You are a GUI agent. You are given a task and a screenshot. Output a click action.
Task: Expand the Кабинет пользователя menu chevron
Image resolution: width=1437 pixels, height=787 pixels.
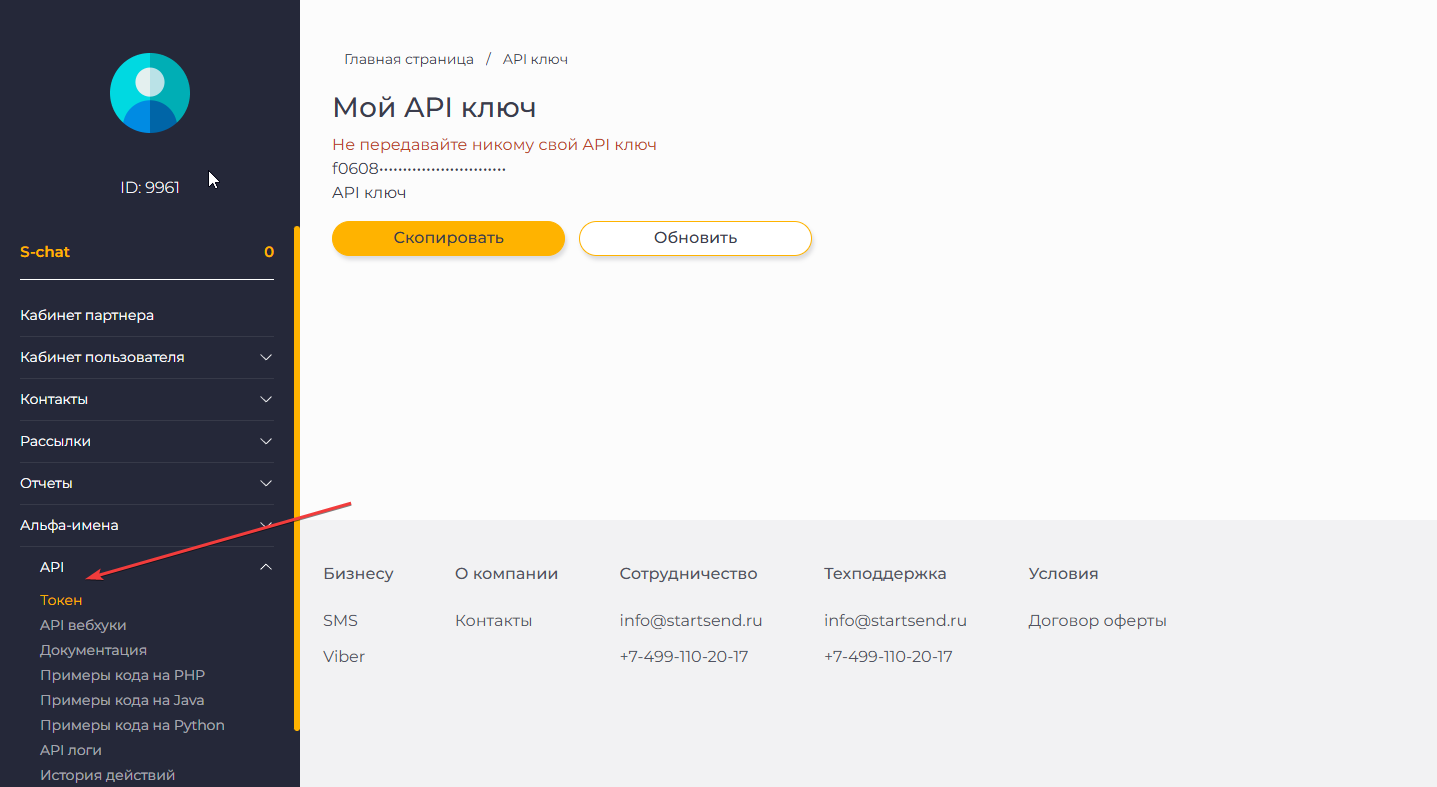pos(266,357)
